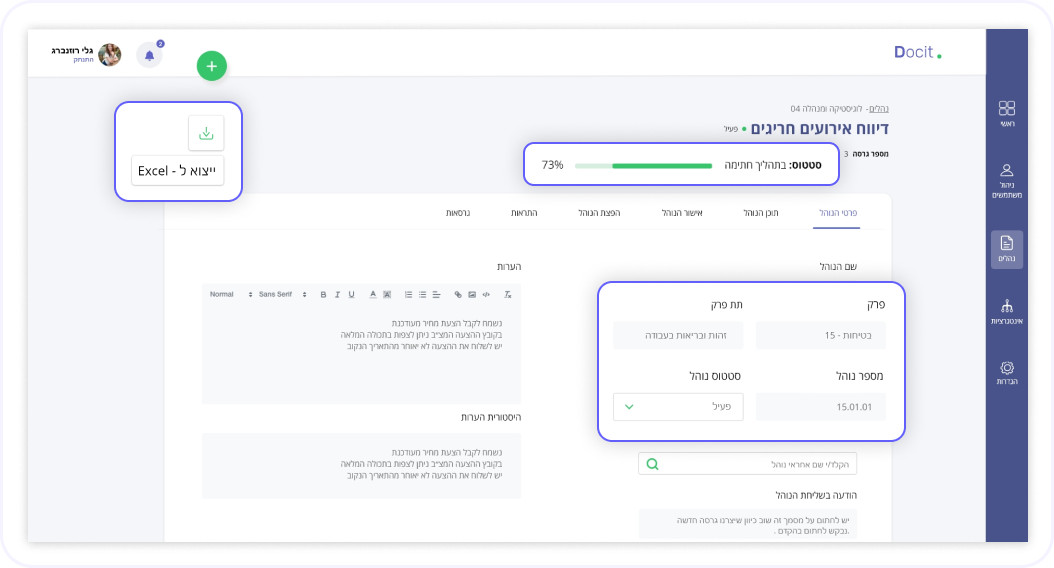This screenshot has width=1054, height=568.
Task: Switch to the תוכן הנוהל tab
Action: (x=761, y=213)
